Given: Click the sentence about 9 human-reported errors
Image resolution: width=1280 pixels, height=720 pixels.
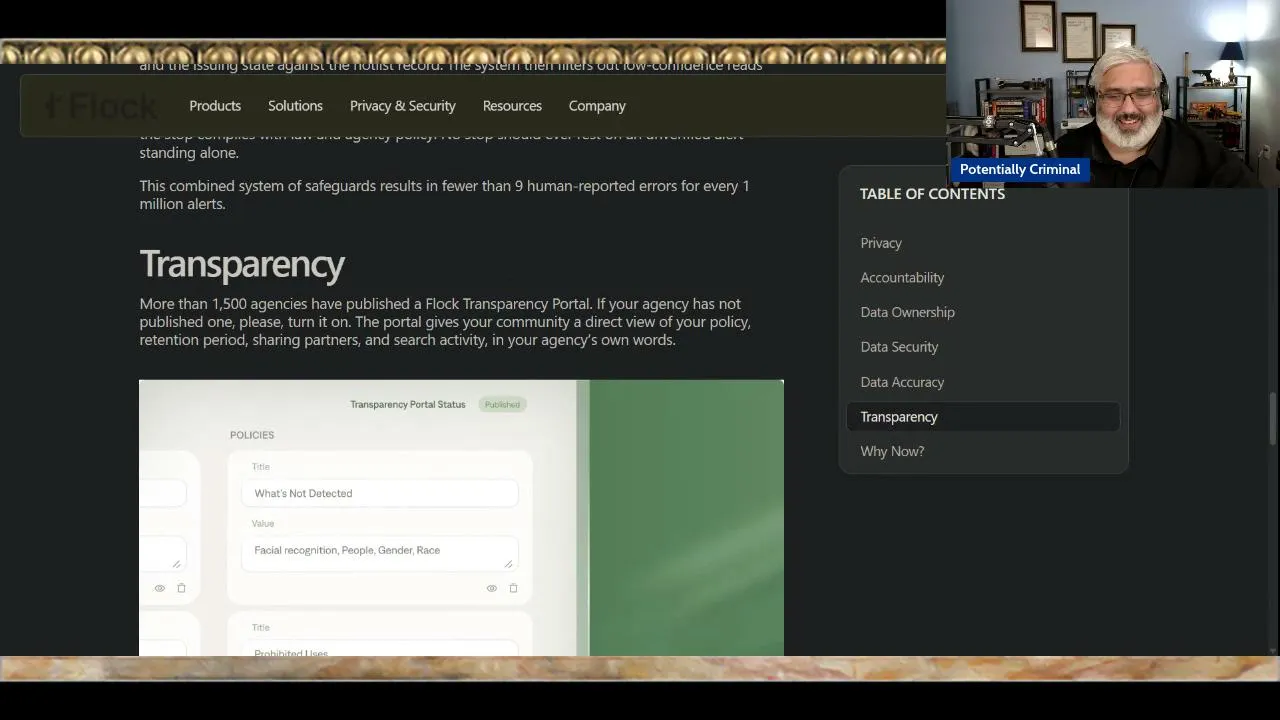Looking at the screenshot, I should click(x=444, y=195).
